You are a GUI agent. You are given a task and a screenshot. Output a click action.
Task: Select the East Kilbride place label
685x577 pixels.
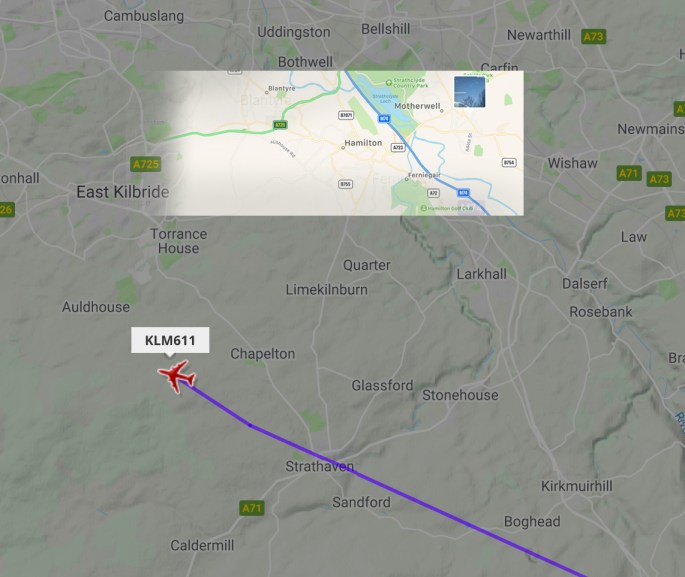pyautogui.click(x=123, y=192)
